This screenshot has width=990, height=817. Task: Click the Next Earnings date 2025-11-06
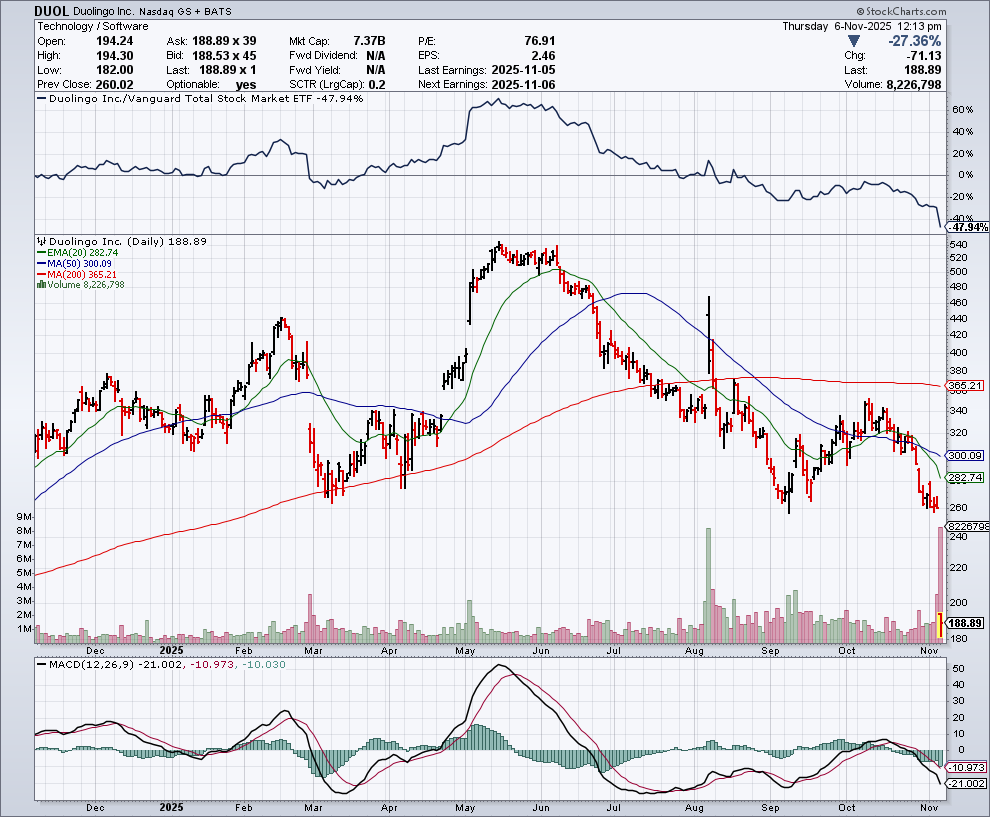[522, 87]
